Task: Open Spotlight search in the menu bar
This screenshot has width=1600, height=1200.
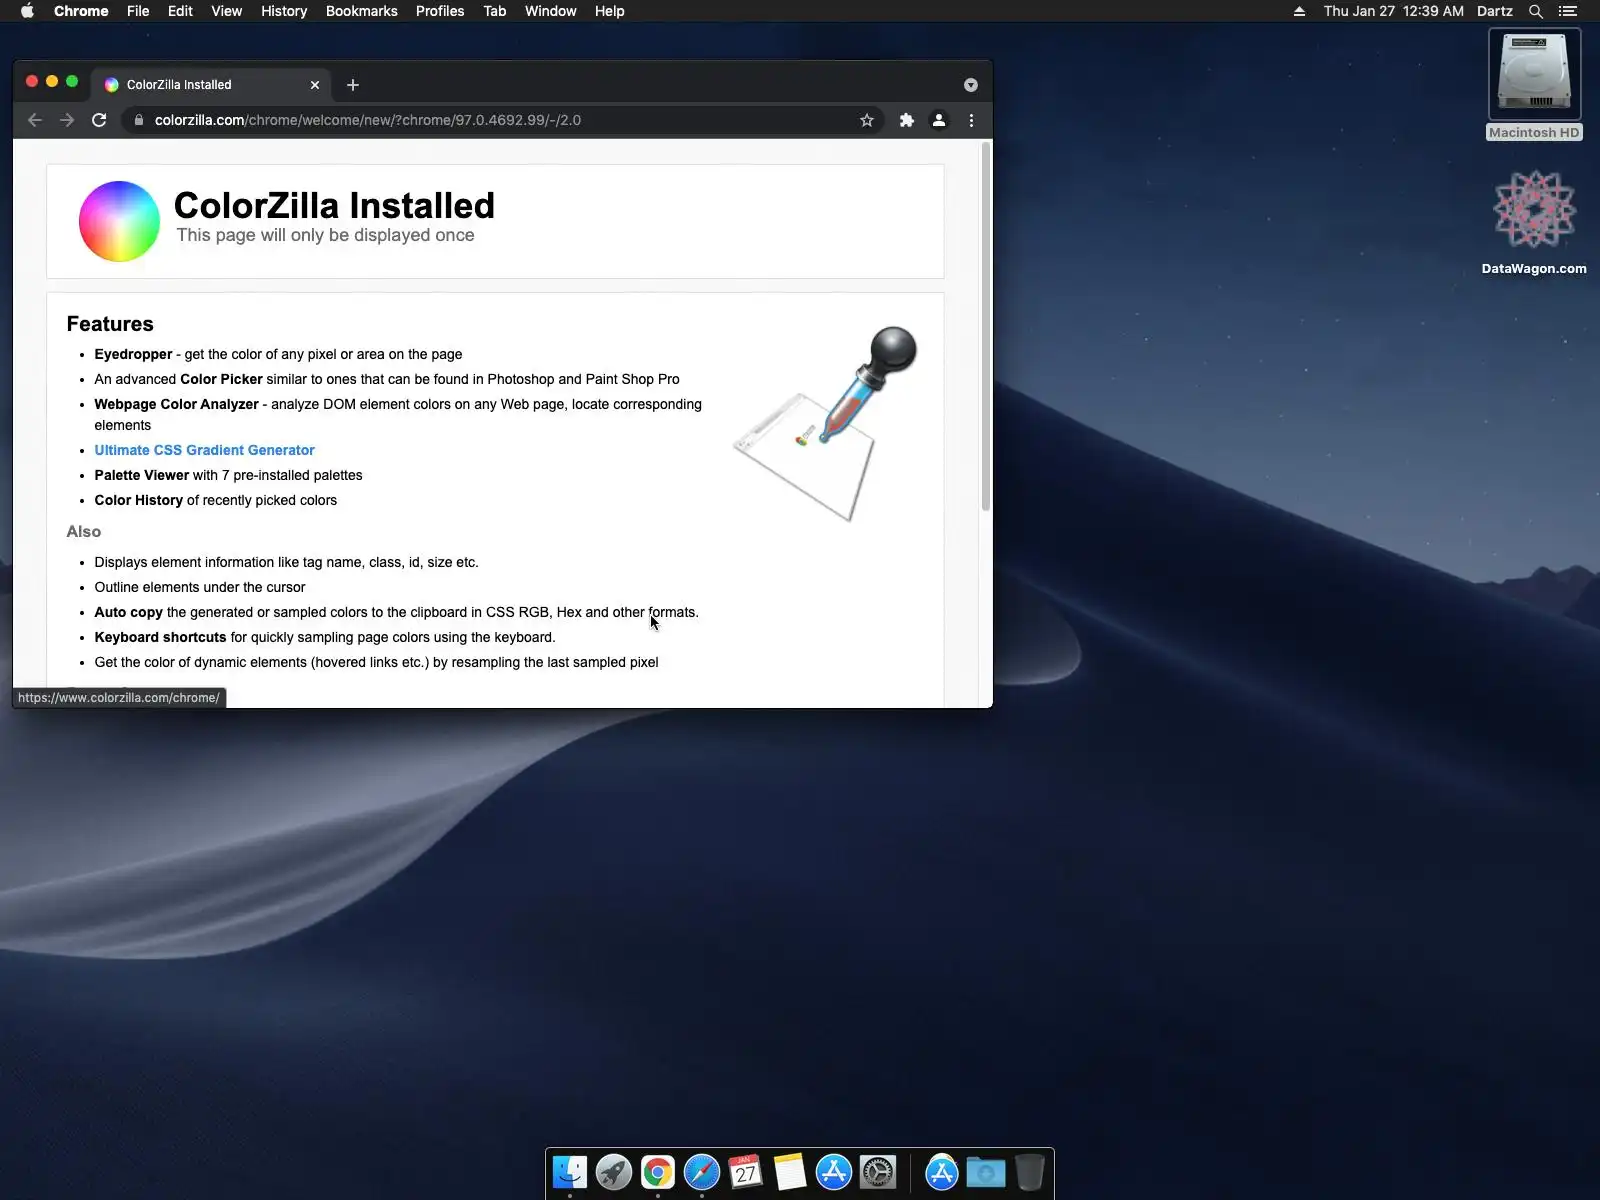Action: [1536, 11]
